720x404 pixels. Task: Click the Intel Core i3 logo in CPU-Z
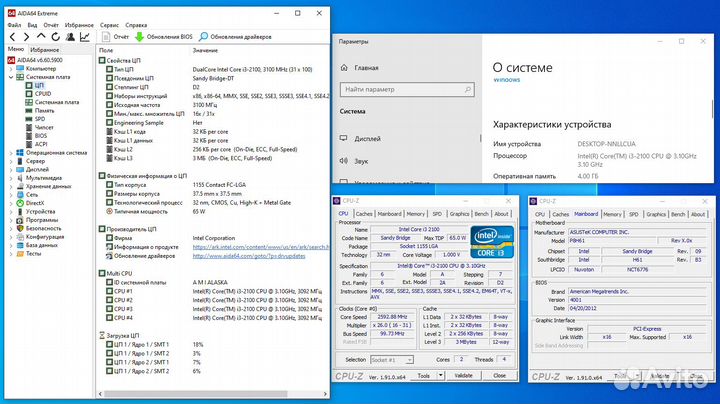point(492,241)
